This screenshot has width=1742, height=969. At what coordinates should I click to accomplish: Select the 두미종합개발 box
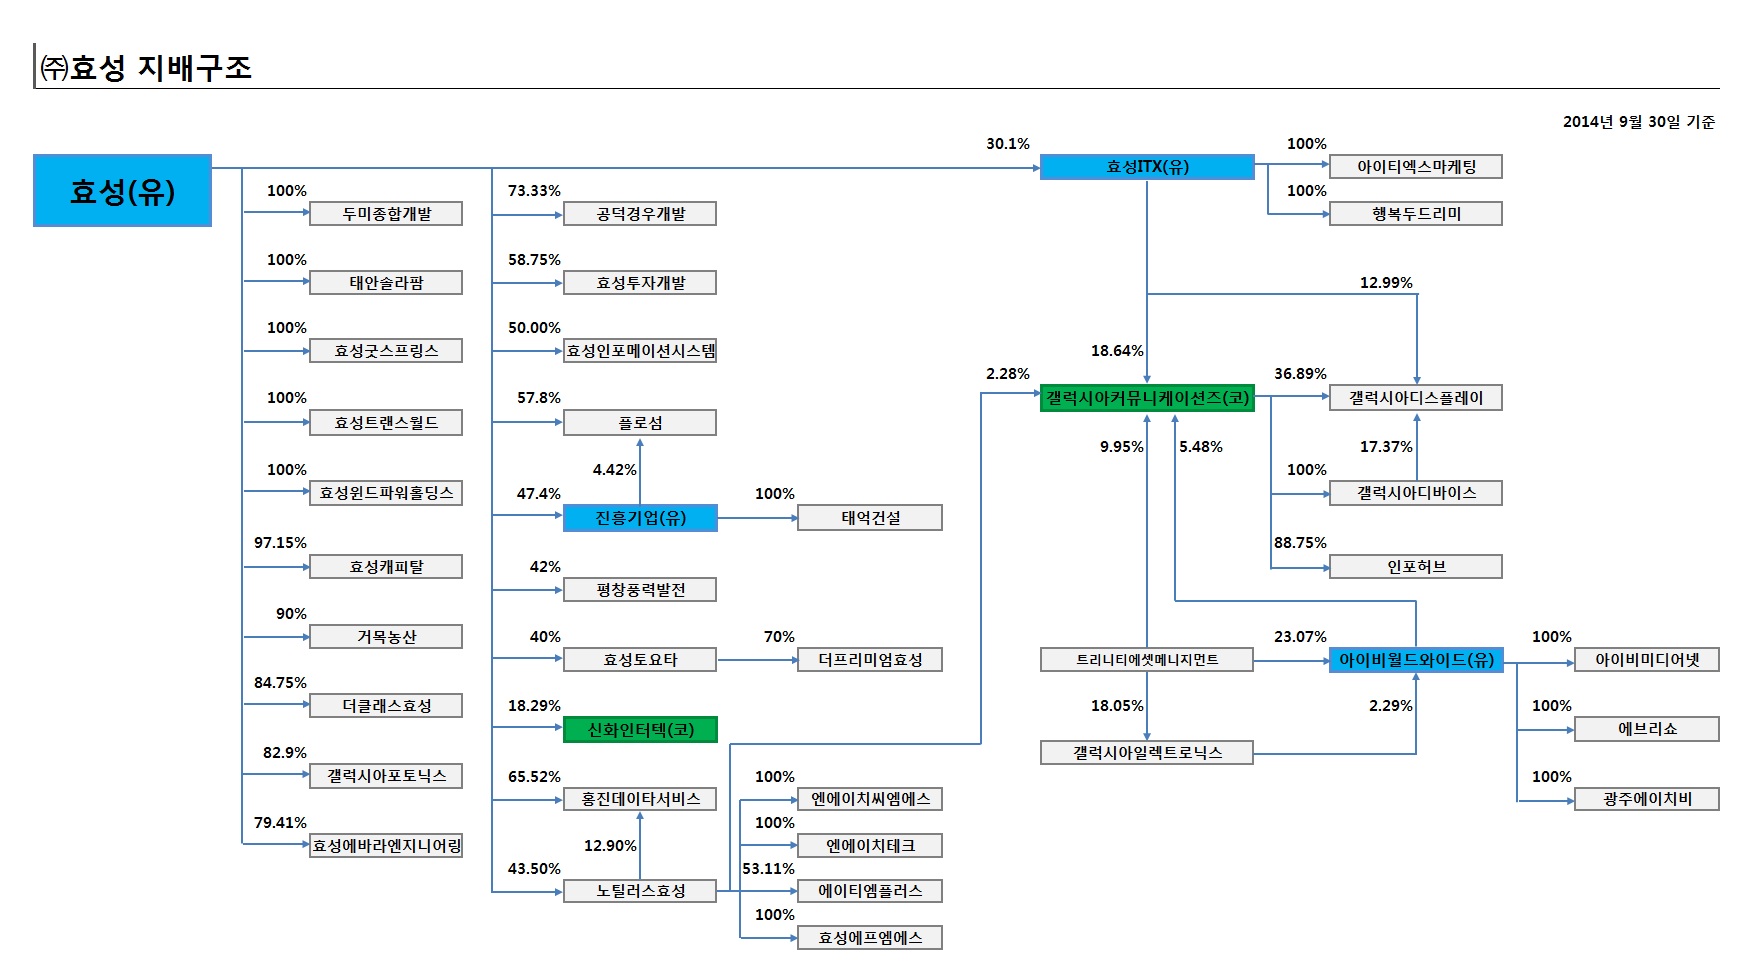click(386, 214)
